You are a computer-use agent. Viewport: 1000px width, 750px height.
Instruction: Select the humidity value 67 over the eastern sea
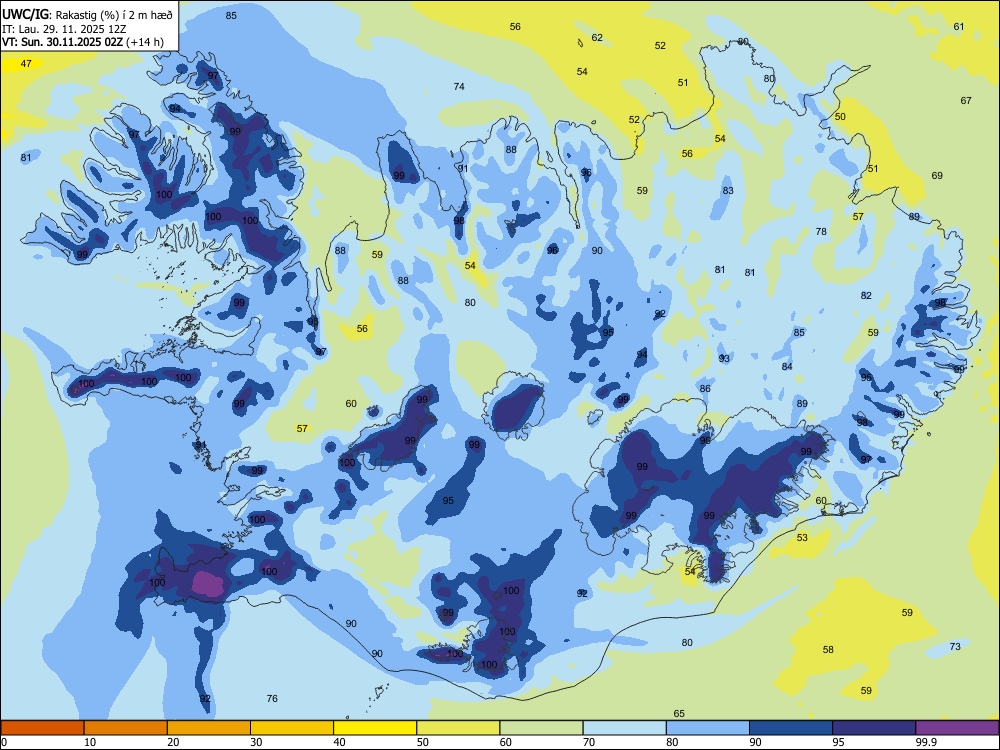[966, 101]
